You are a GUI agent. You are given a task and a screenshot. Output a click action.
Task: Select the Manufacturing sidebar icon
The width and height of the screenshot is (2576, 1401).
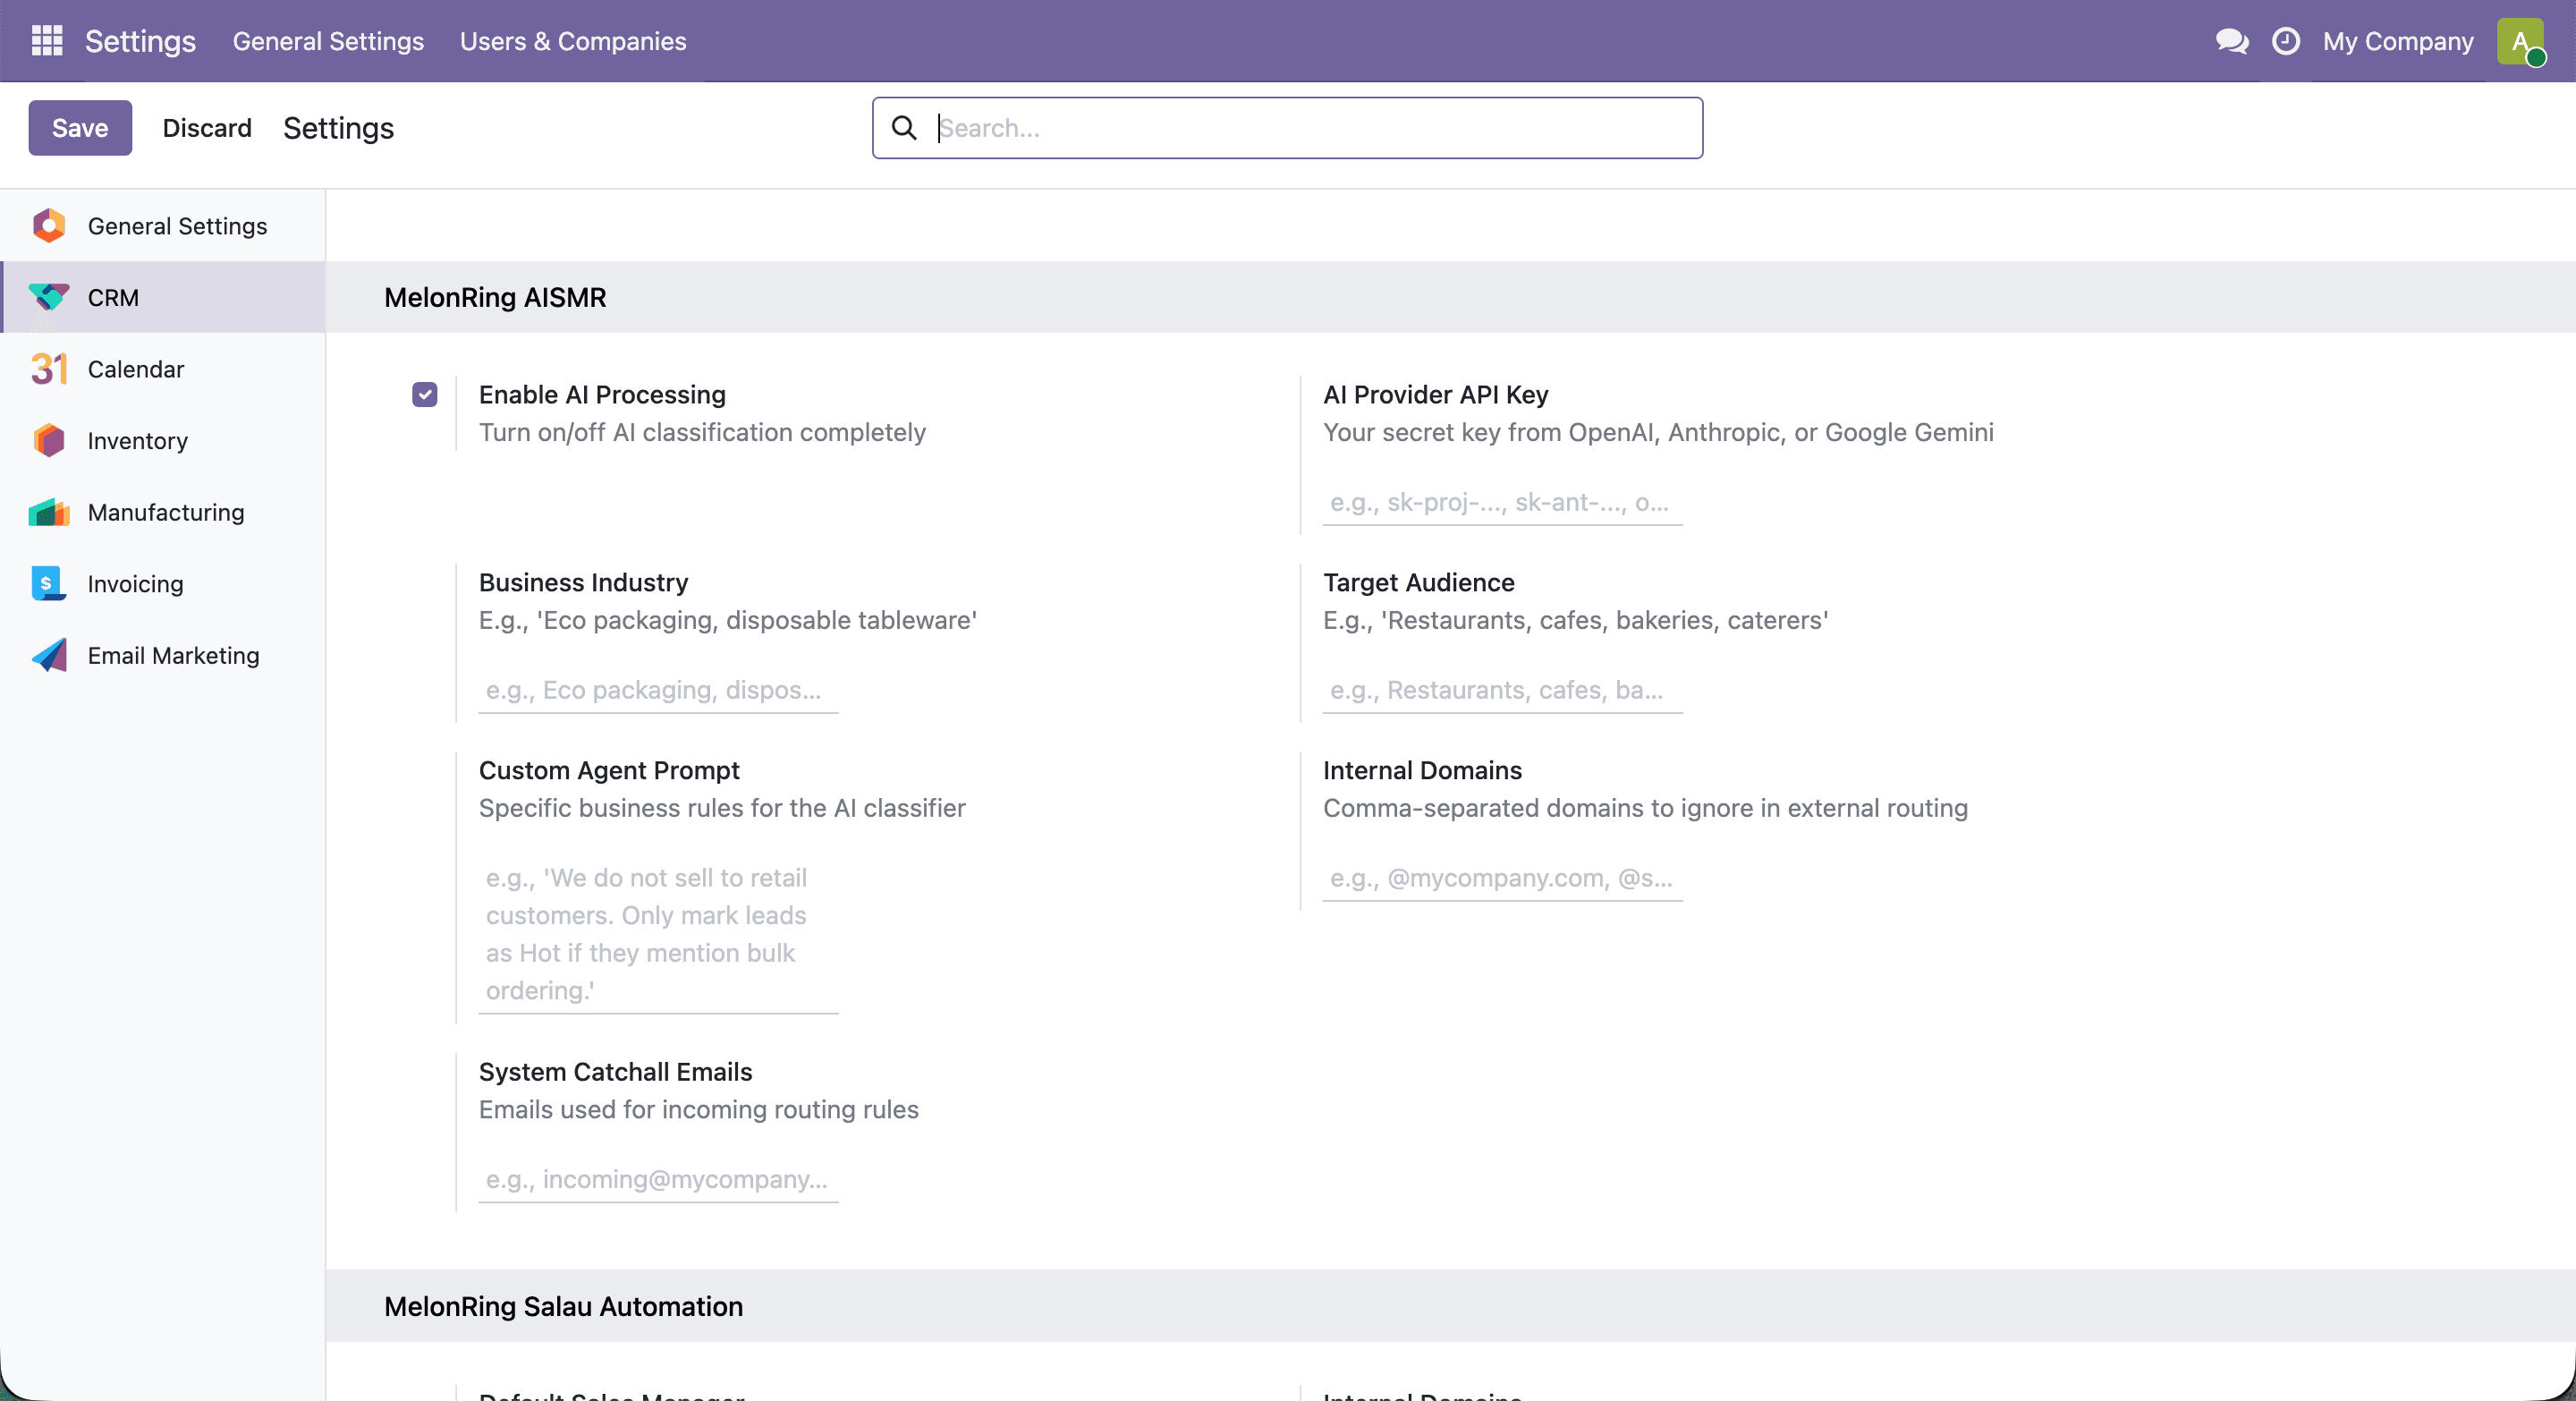point(49,513)
